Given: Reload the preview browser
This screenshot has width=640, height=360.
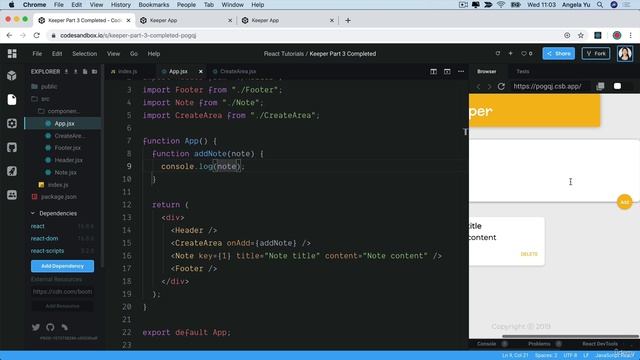Looking at the screenshot, I should click(x=501, y=86).
